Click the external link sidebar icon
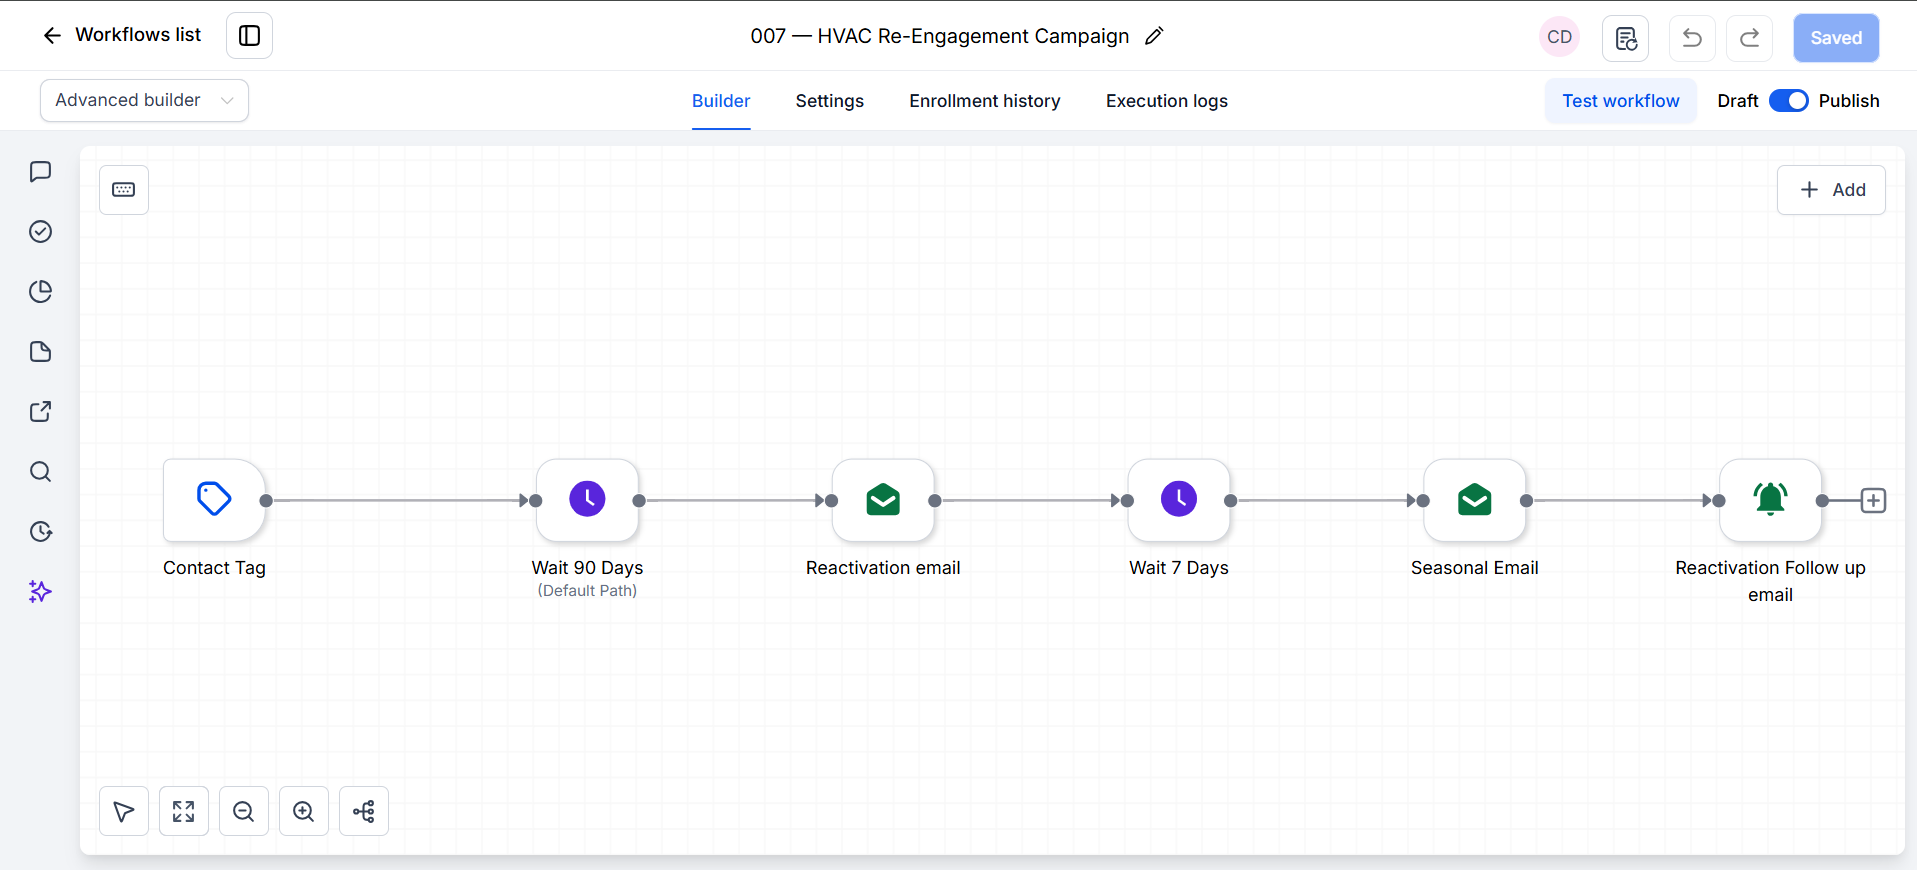 pos(41,412)
